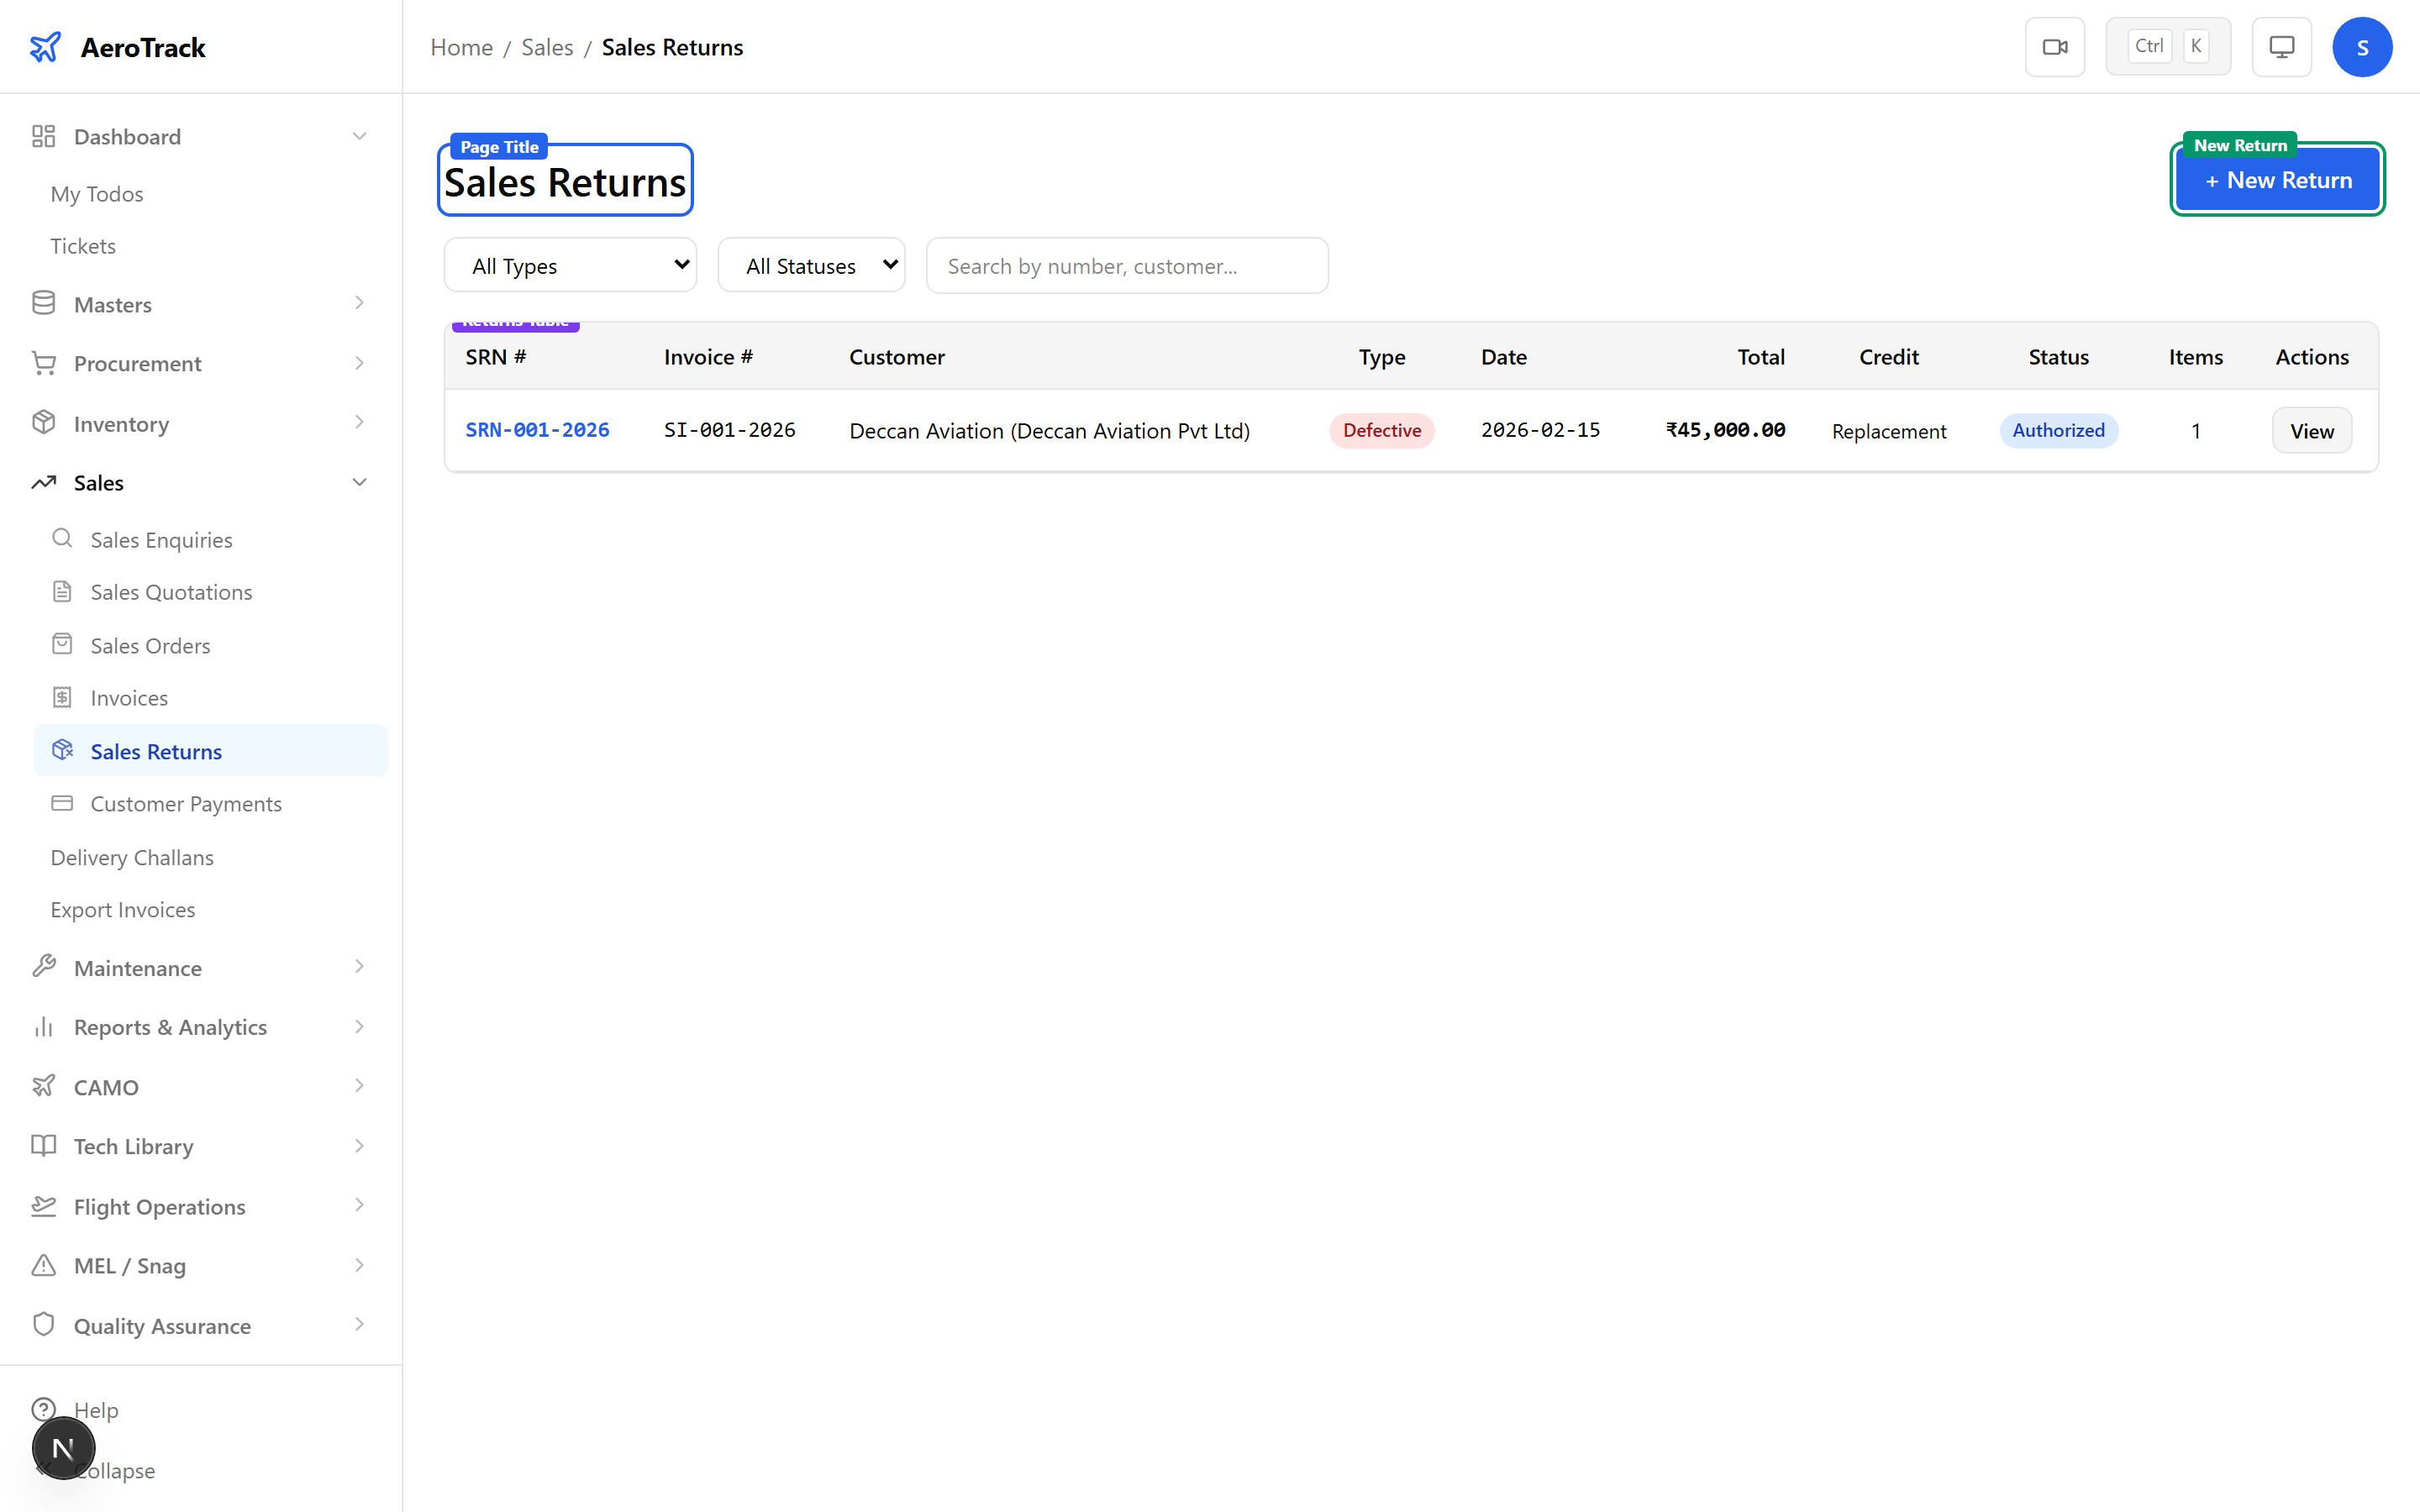The height and width of the screenshot is (1512, 2420).
Task: Click the + New Return button
Action: coord(2277,180)
